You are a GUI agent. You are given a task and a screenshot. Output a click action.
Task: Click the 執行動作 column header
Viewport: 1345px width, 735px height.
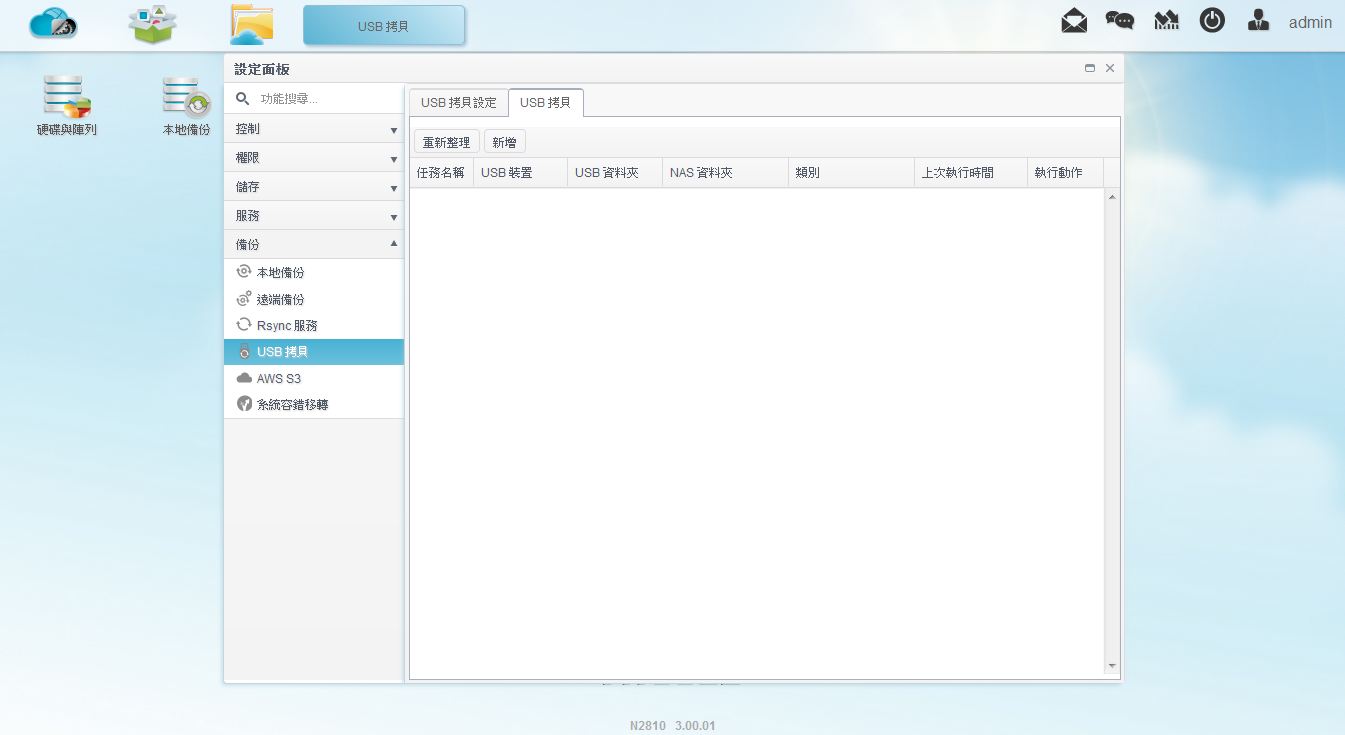pos(1065,173)
